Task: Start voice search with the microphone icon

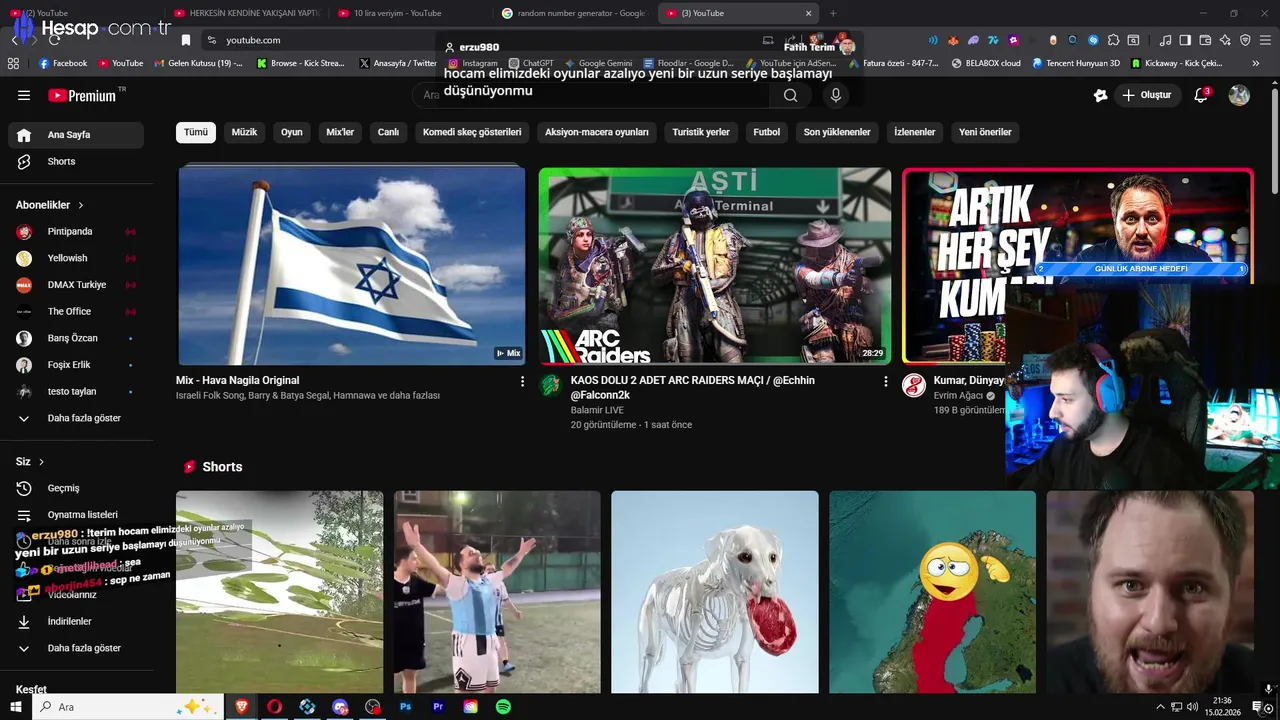Action: click(x=836, y=95)
